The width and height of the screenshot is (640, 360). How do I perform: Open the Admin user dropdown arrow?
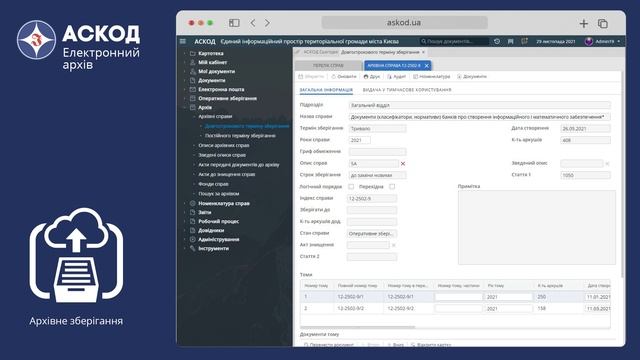click(x=619, y=41)
